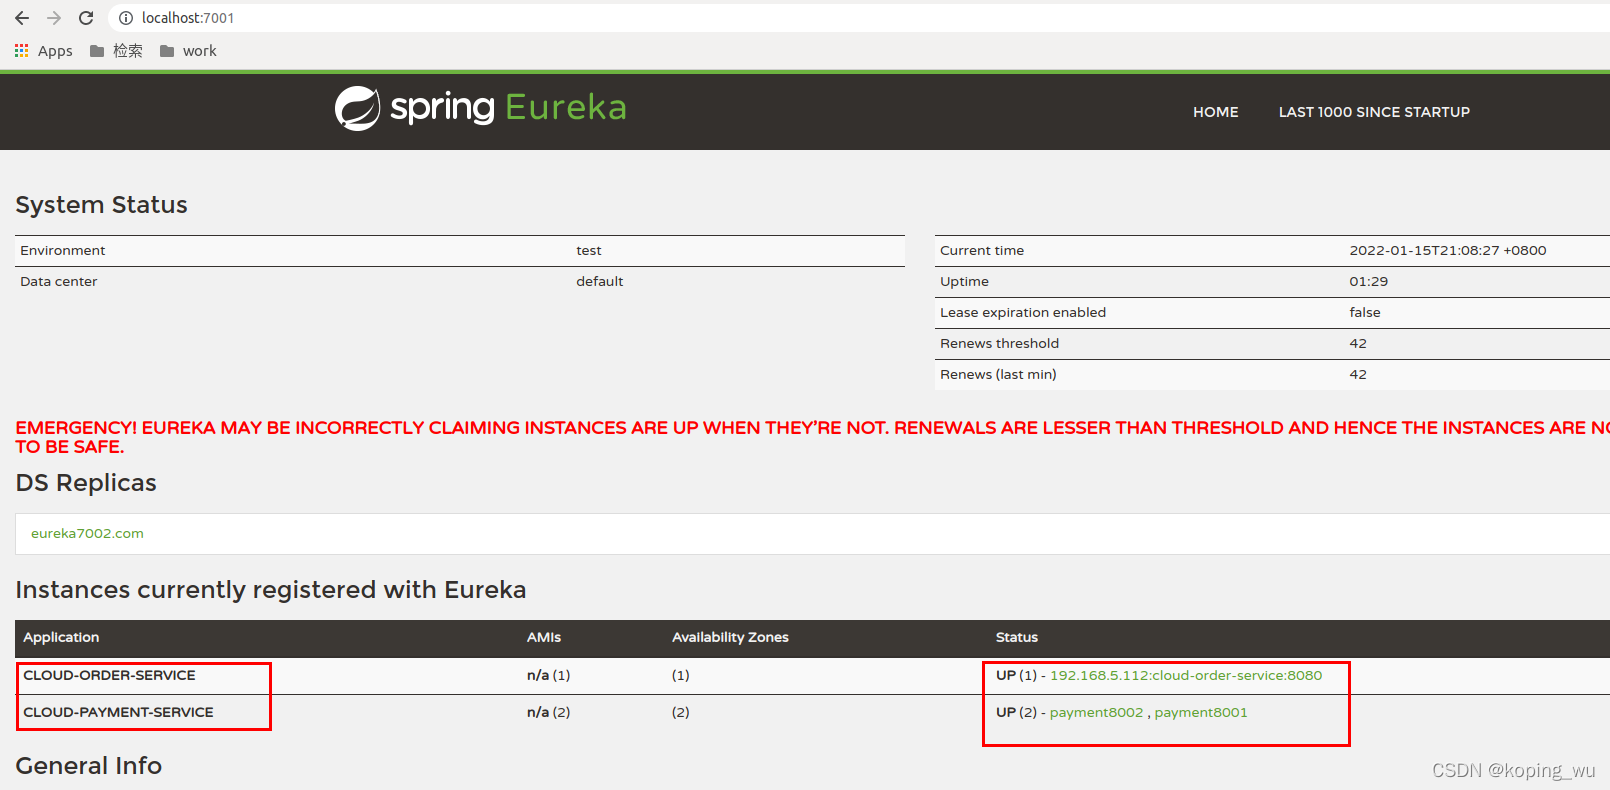Click the Application column header
This screenshot has height=790, width=1610.
[61, 638]
